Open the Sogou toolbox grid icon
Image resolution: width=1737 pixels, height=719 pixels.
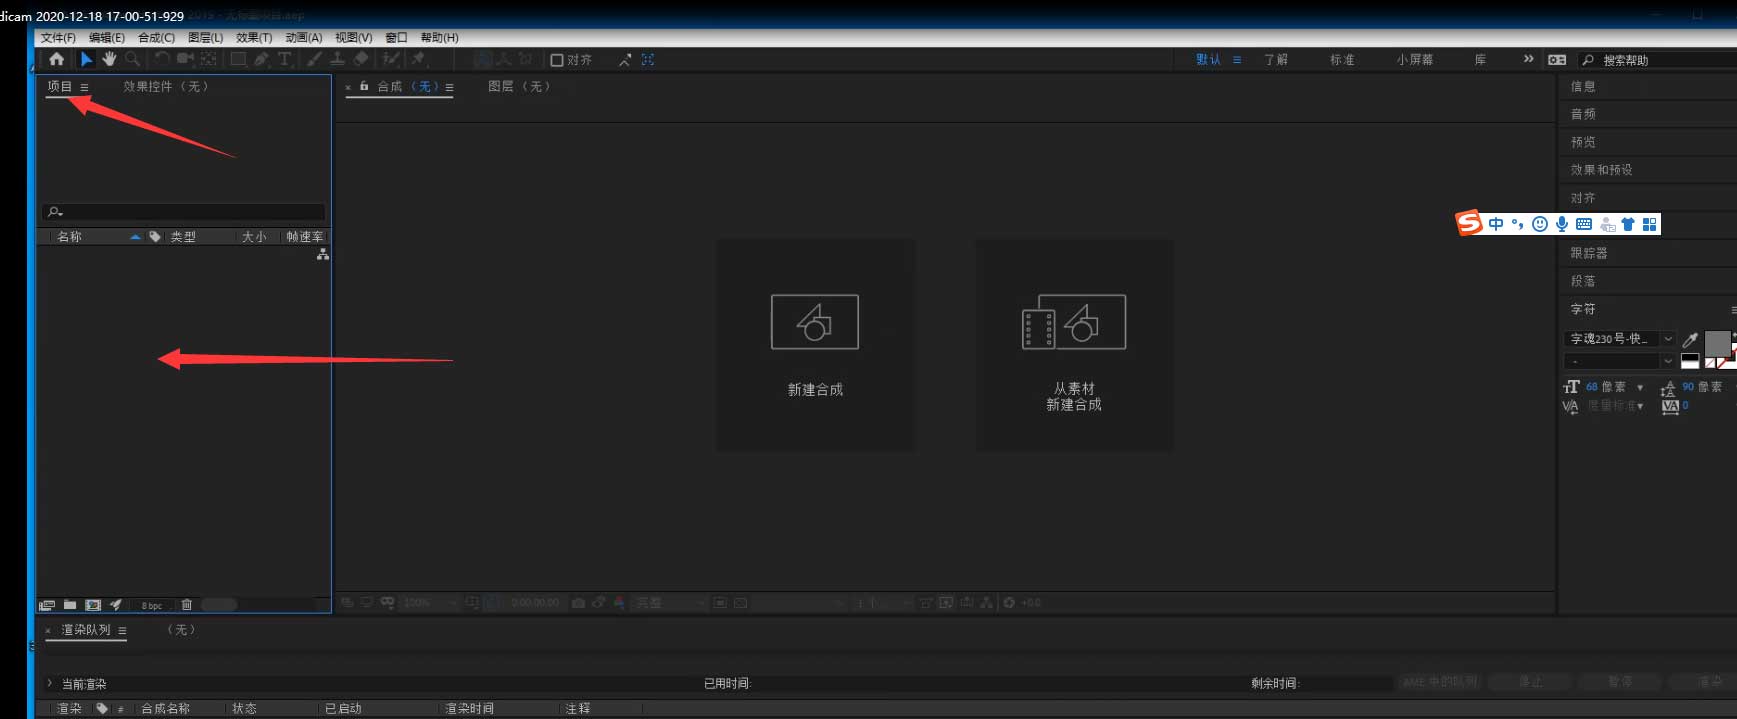1650,224
